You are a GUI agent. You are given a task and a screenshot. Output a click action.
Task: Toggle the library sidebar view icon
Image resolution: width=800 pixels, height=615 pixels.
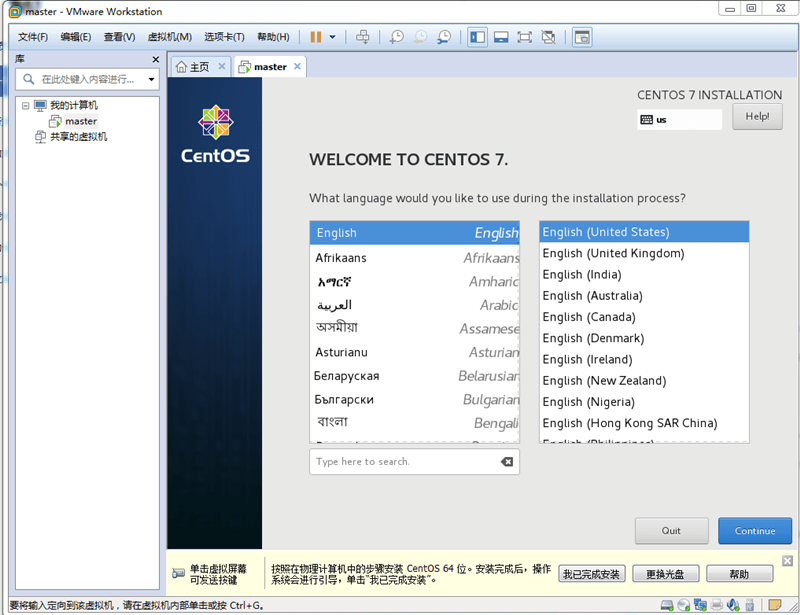click(x=478, y=37)
